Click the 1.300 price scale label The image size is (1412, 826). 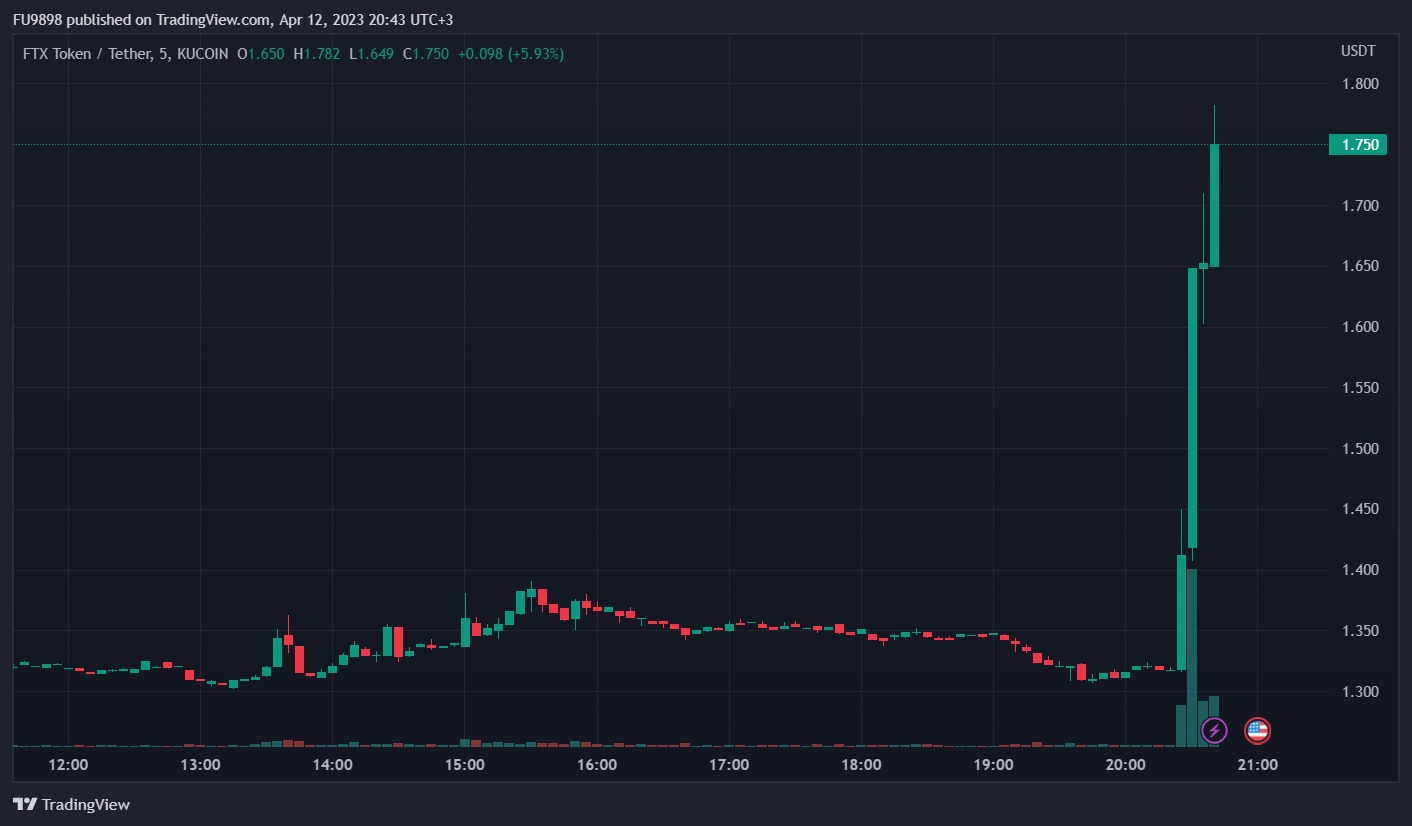(1359, 692)
